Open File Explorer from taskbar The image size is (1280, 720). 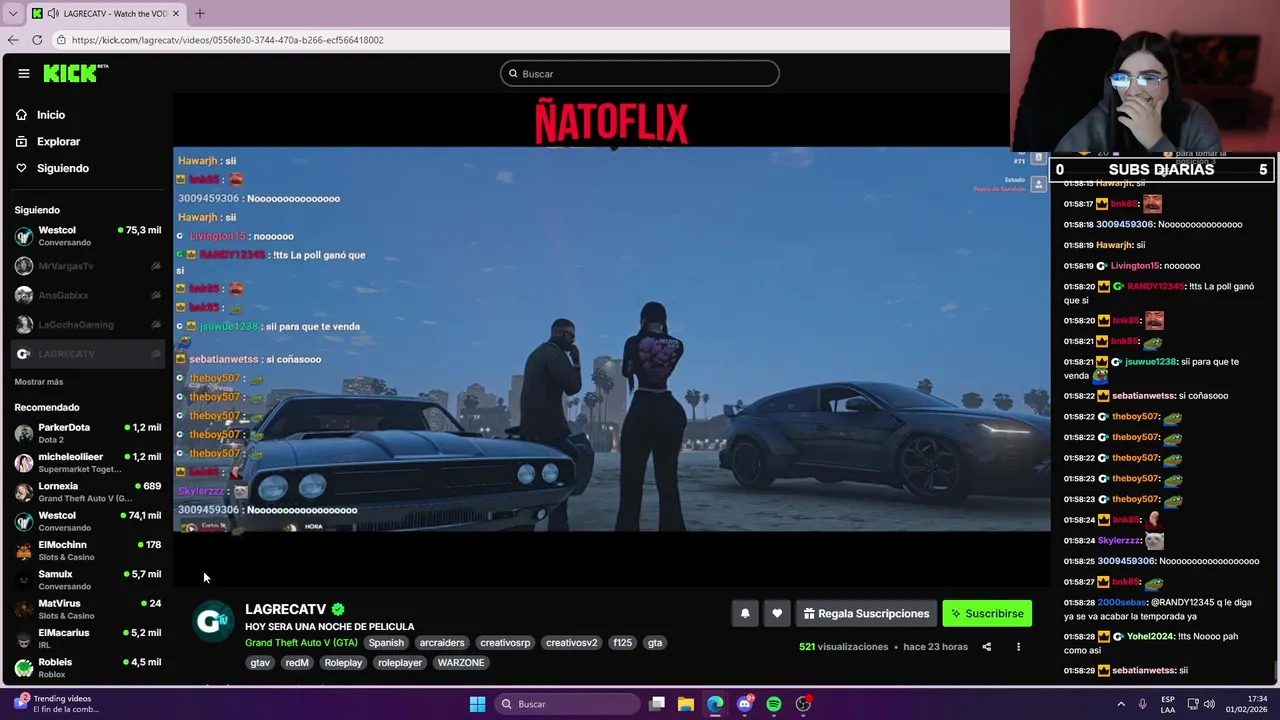pyautogui.click(x=686, y=704)
